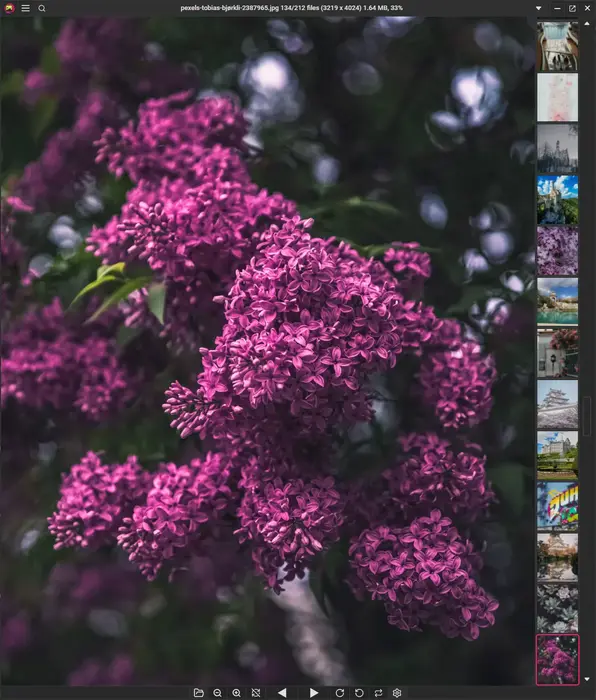Go to the next image
Screen dimensions: 596x700
[314, 692]
